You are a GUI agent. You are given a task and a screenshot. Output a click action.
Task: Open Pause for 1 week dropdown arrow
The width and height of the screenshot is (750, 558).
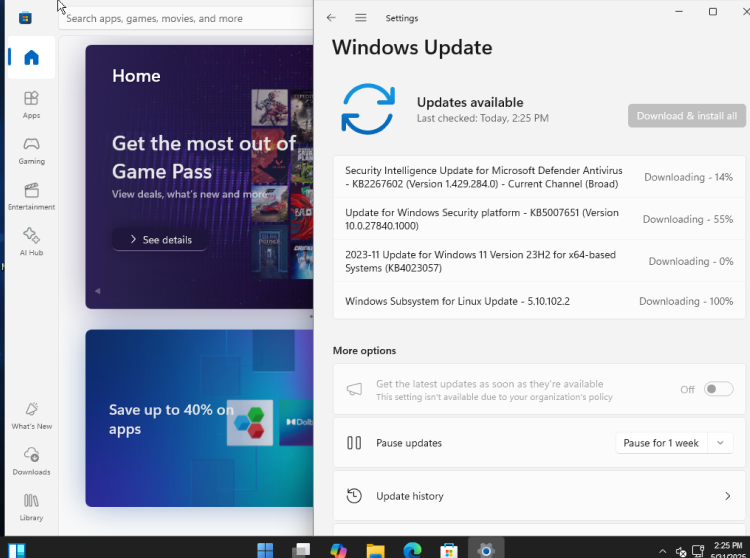click(720, 443)
